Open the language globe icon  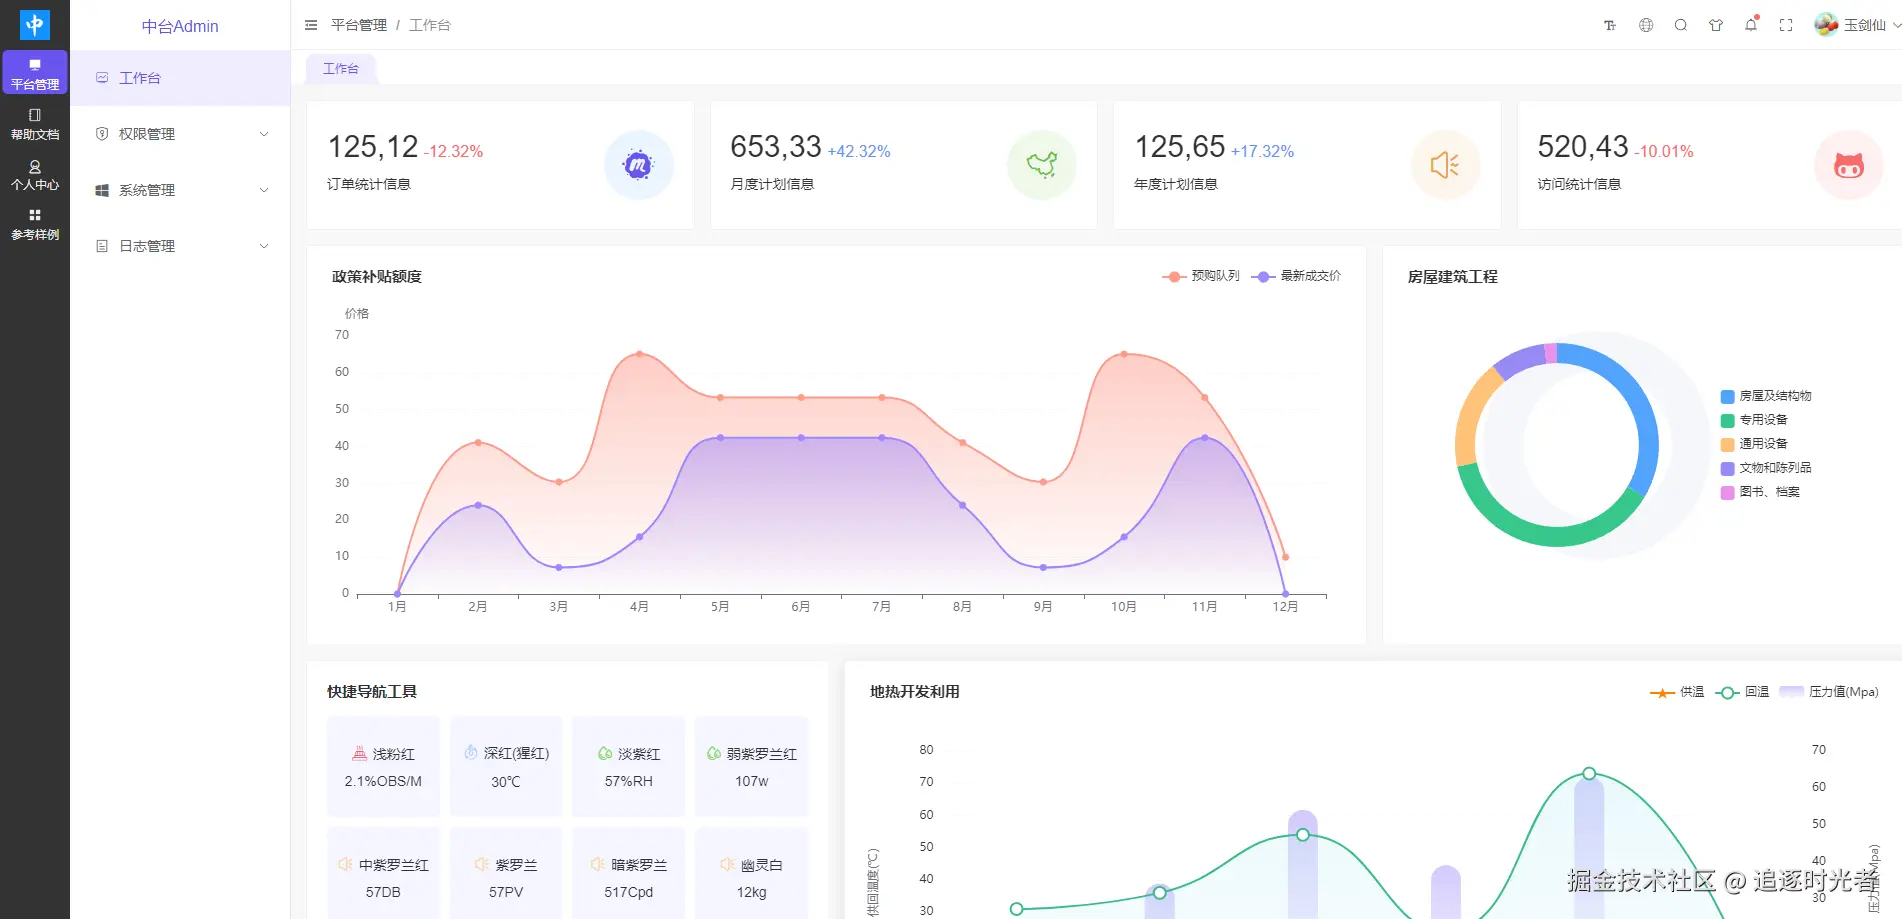(1646, 25)
